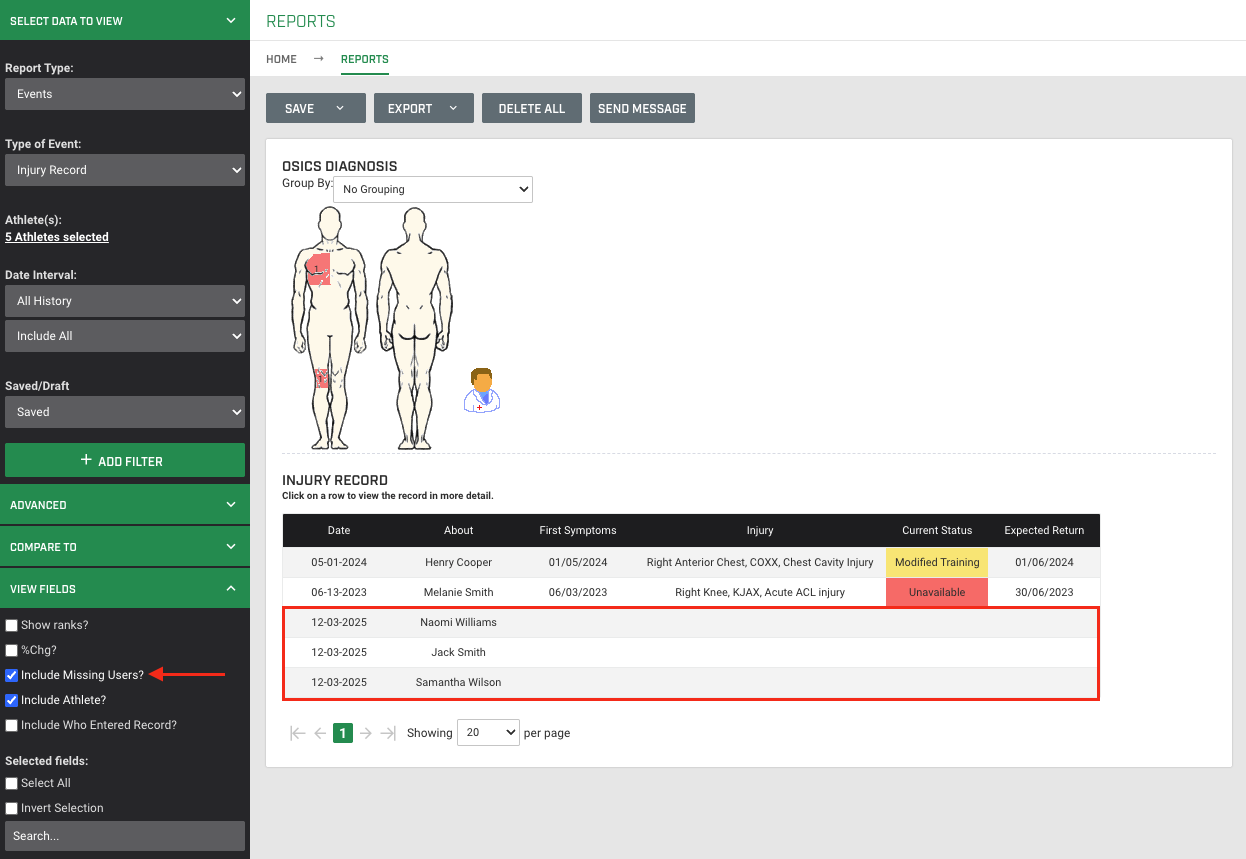Uncheck Include Missing Users?
Viewport: 1246px width, 859px height.
pos(11,675)
